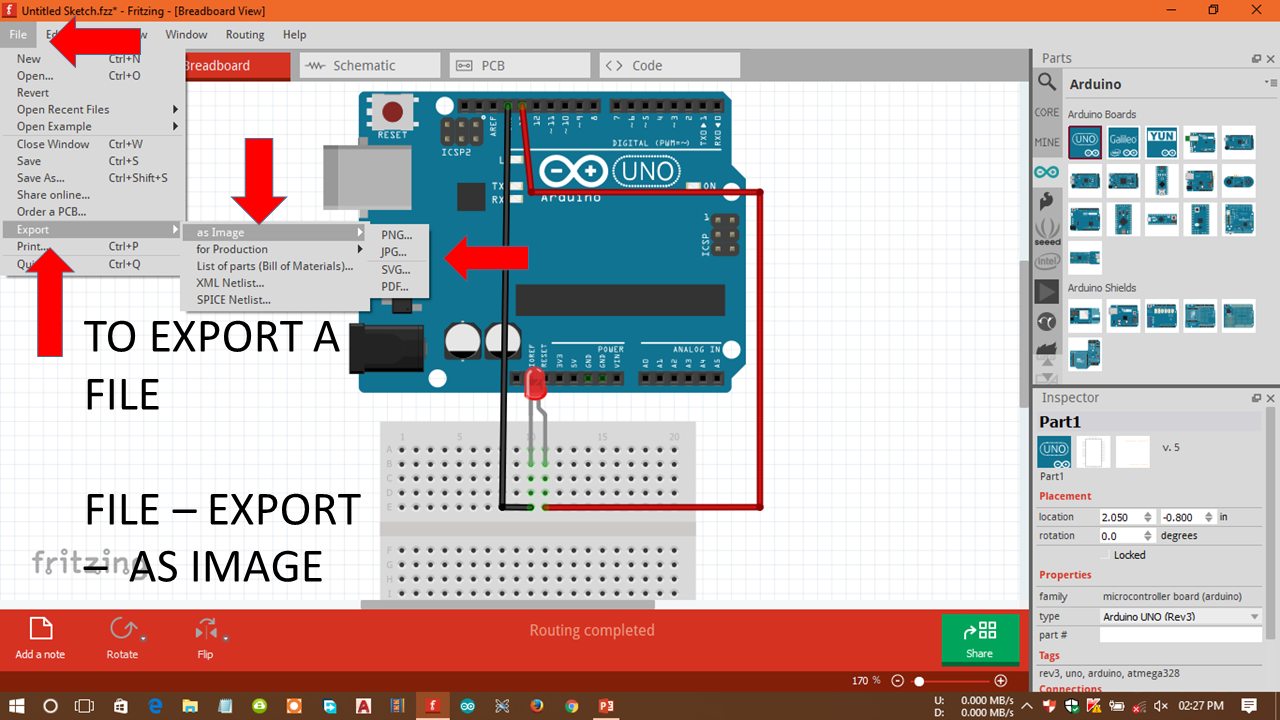Open Chrome from the taskbar
Image resolution: width=1280 pixels, height=720 pixels.
click(x=571, y=705)
